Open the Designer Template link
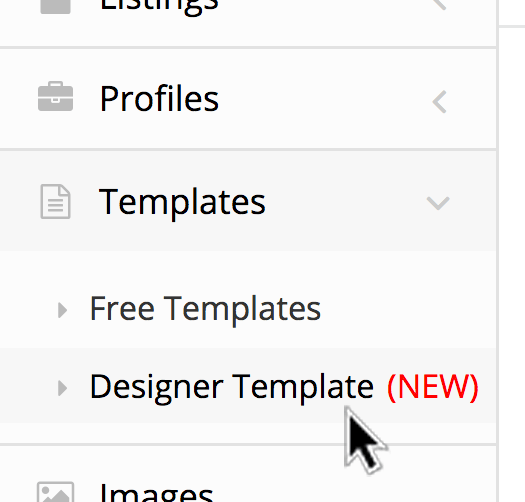The image size is (525, 502). pyautogui.click(x=232, y=387)
